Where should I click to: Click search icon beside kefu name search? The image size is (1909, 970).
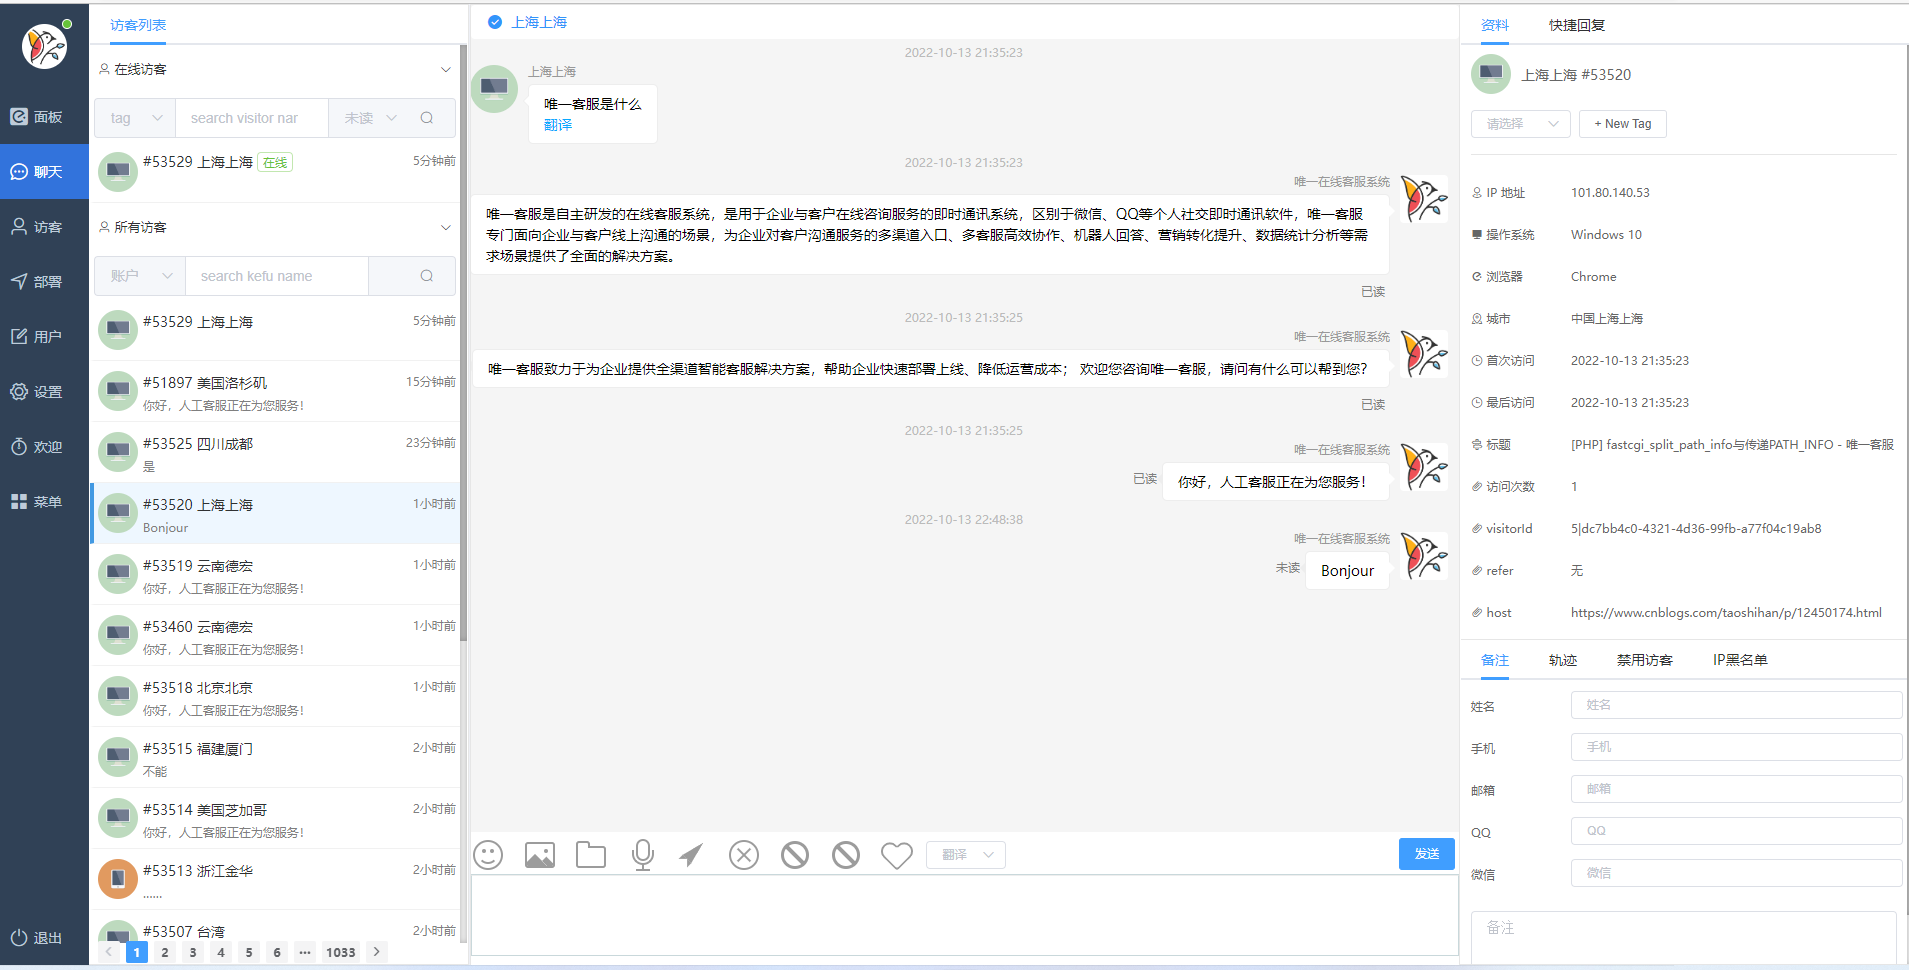pos(427,276)
